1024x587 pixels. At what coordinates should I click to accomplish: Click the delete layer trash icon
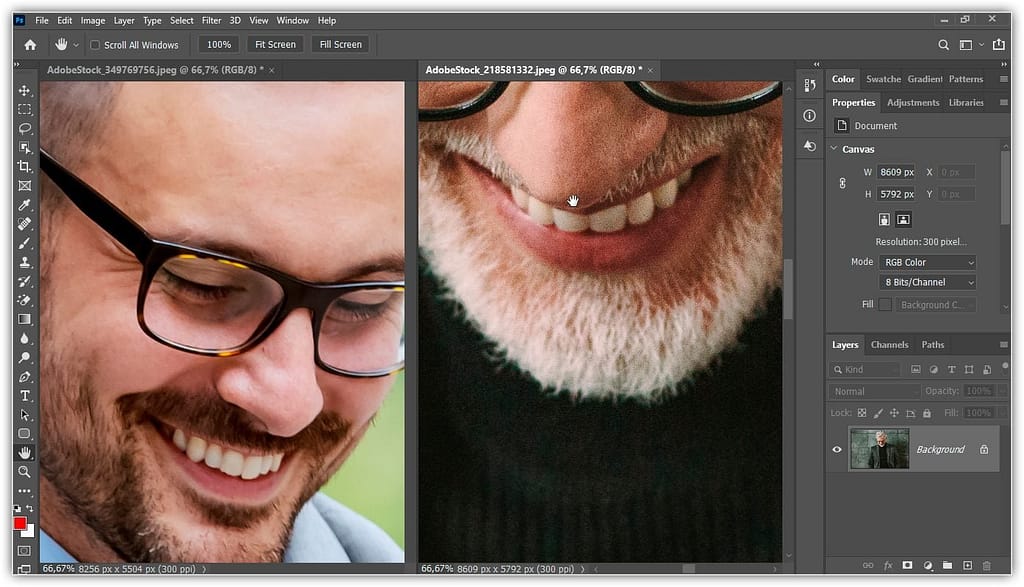987,566
